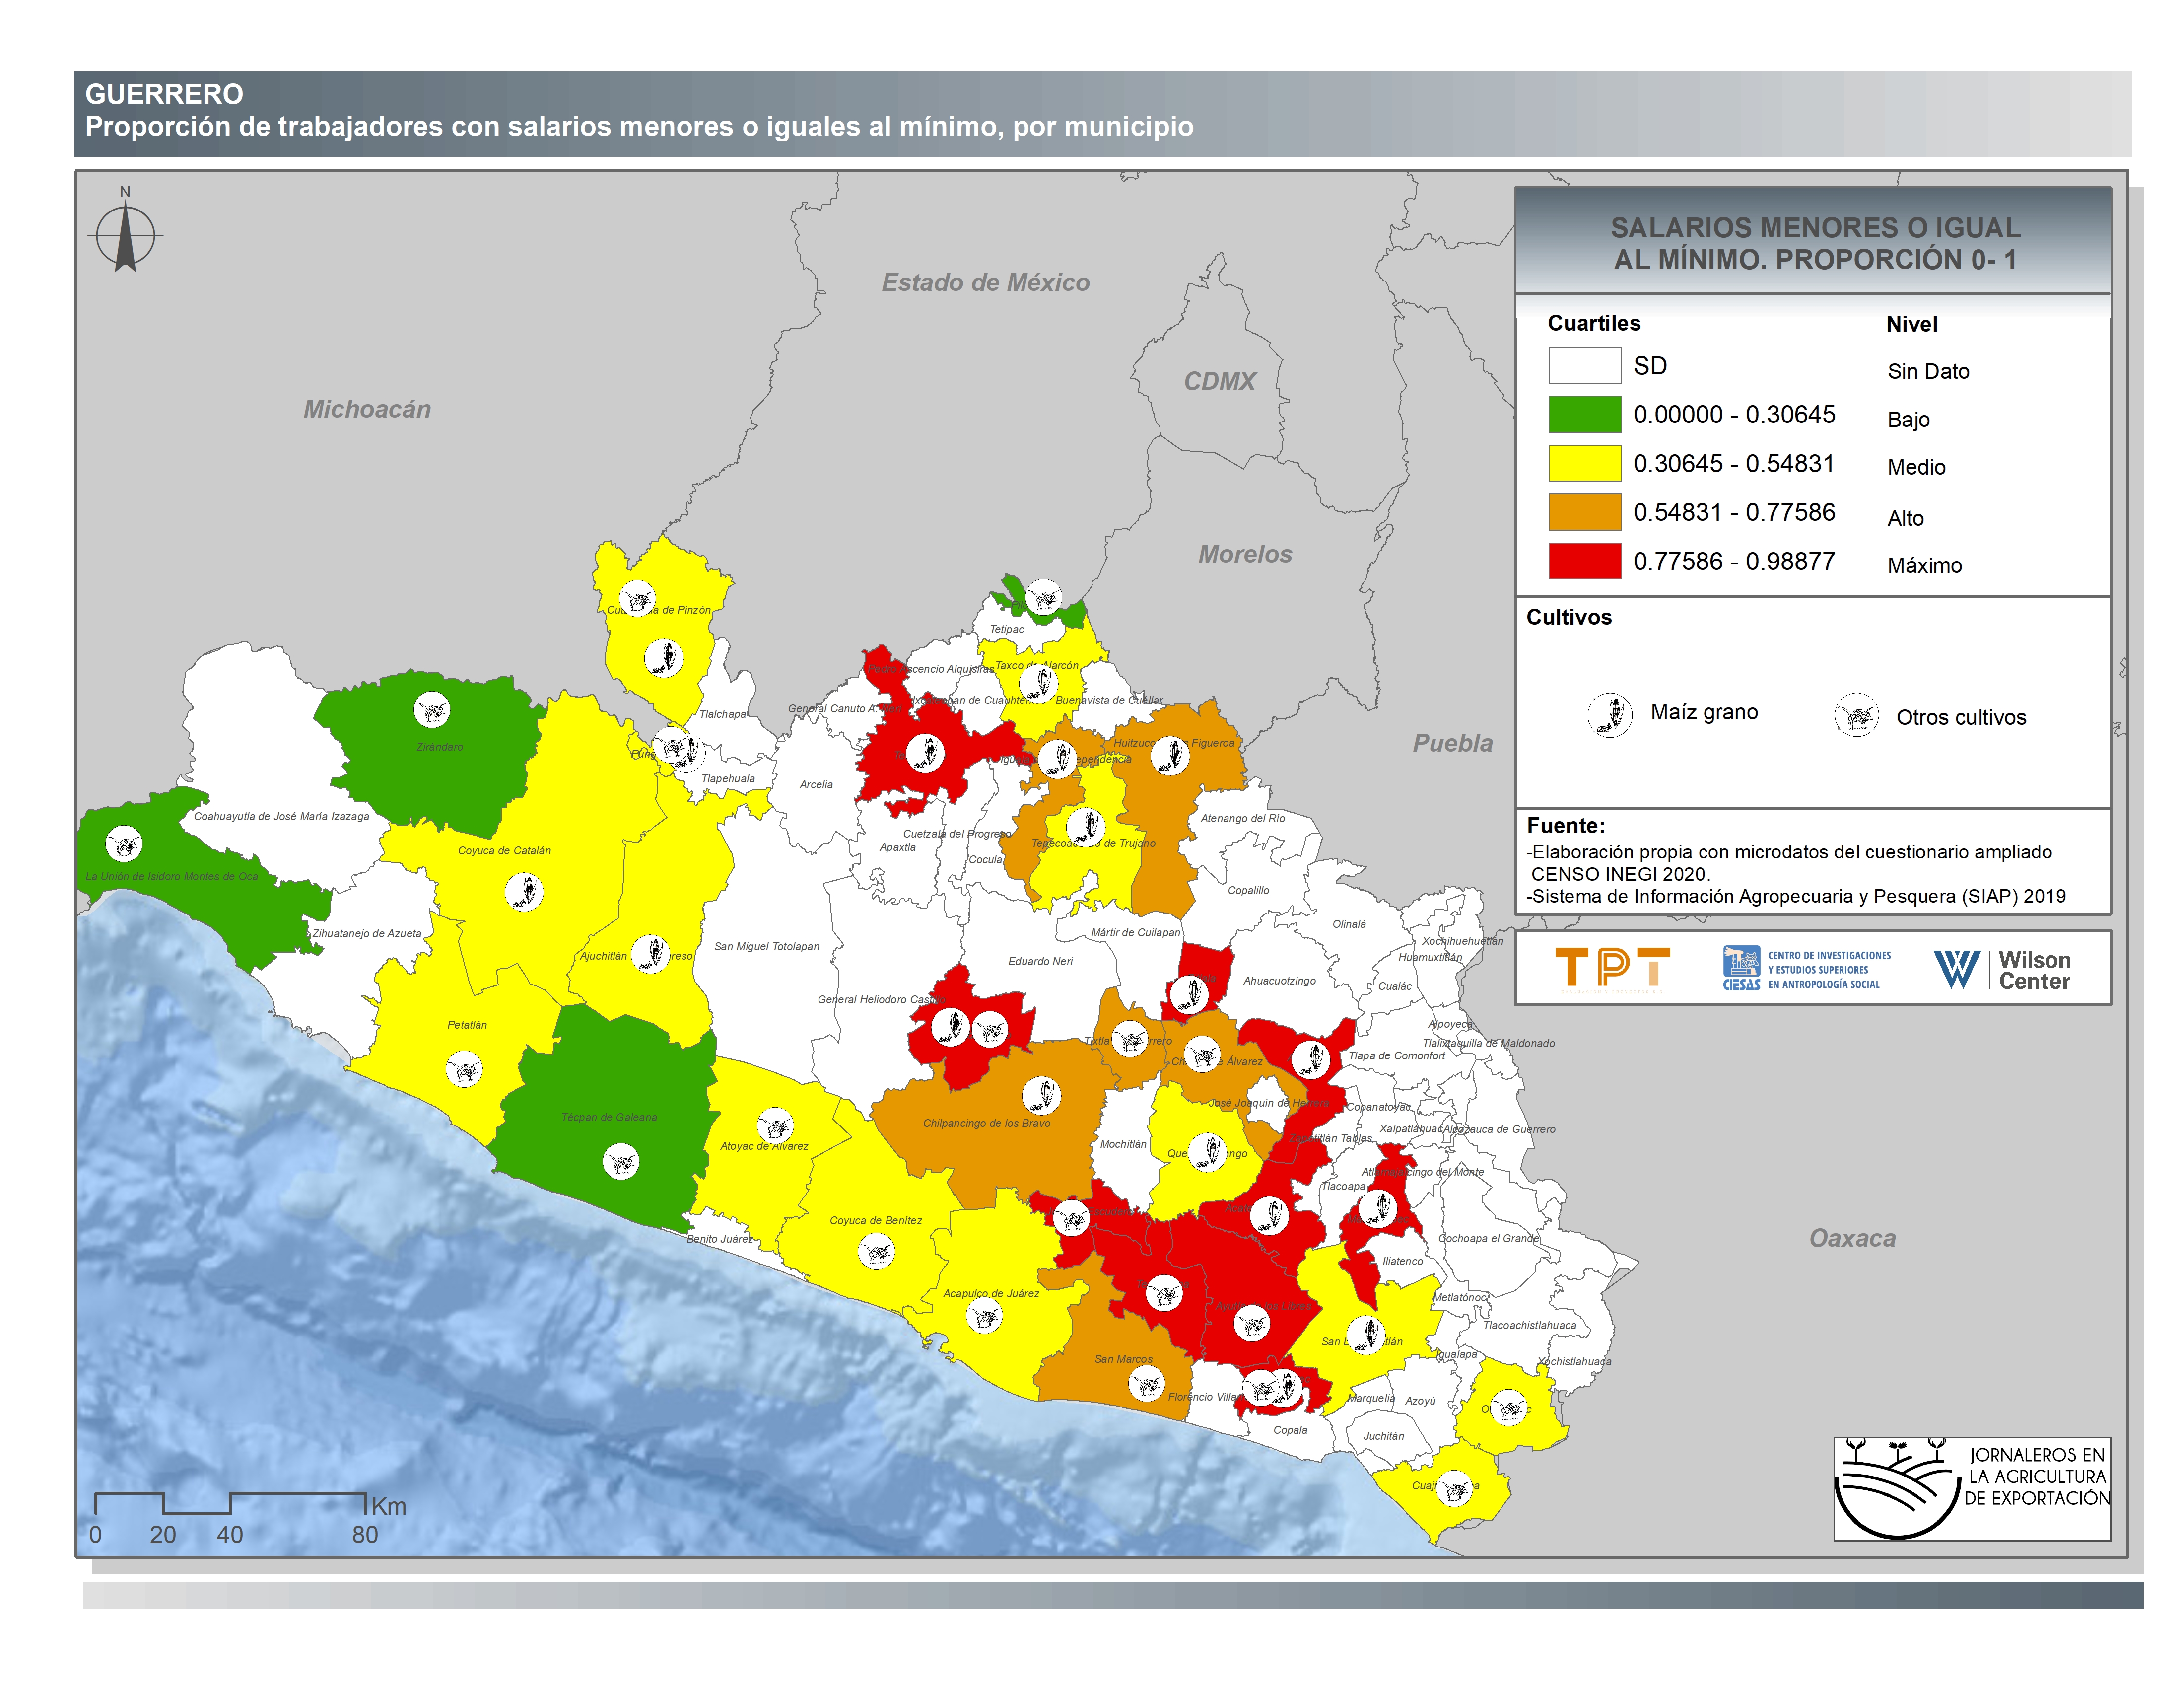Screen dimensions: 2184x1688
Task: Click the crop icon in Zirándaro municipality
Action: pos(432,710)
